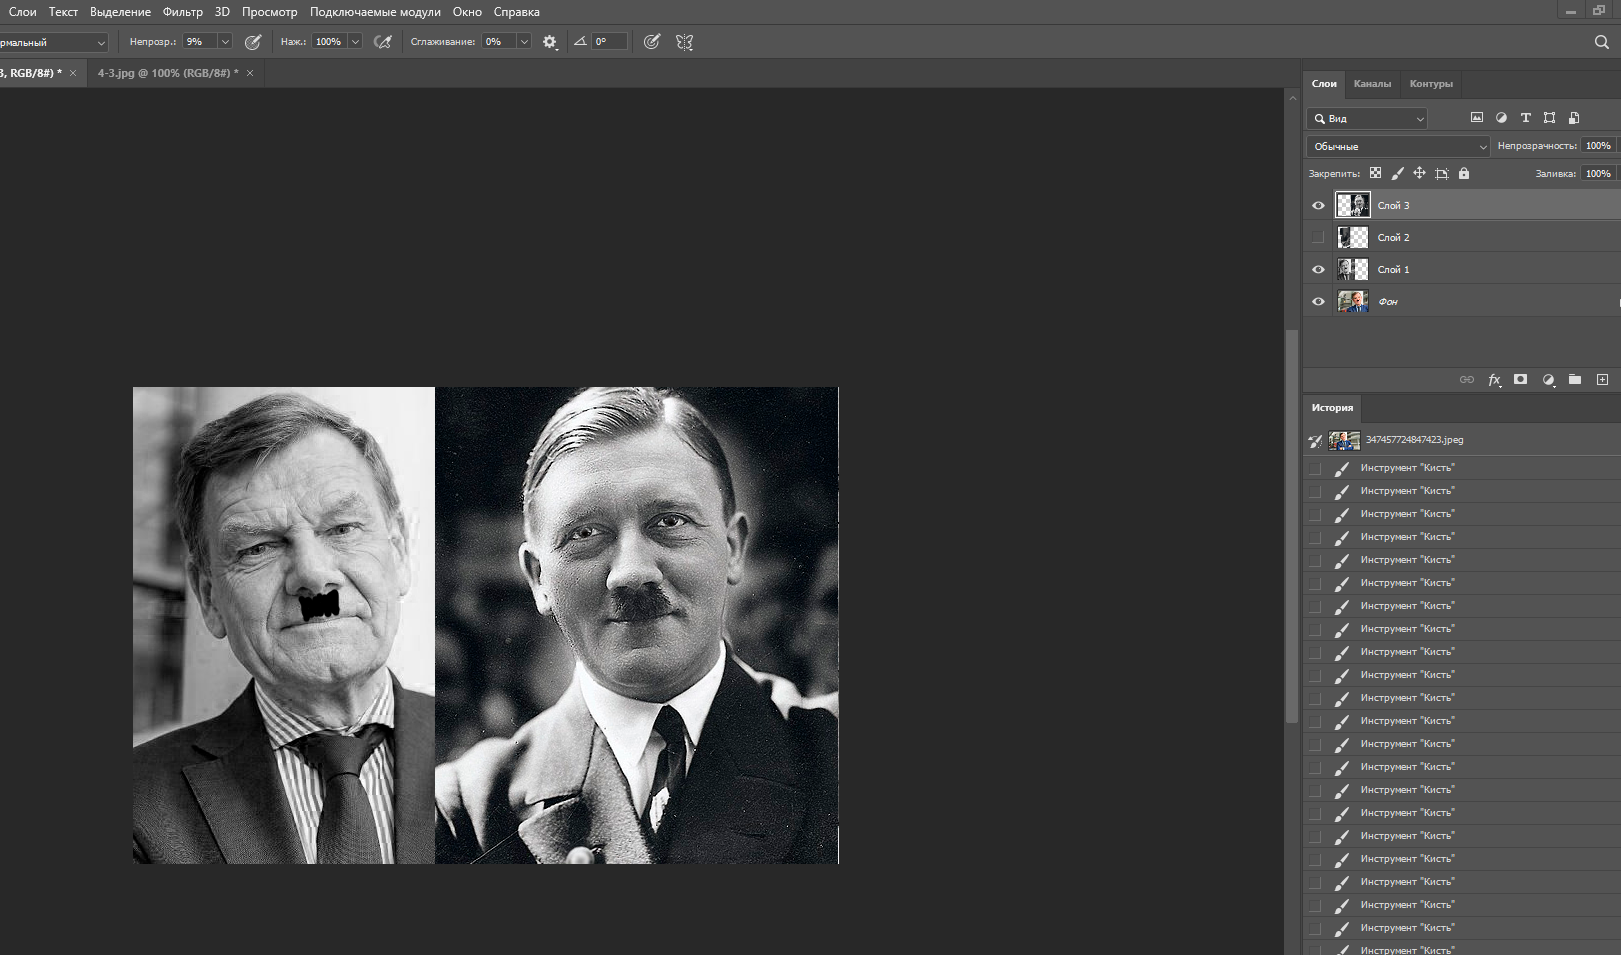The height and width of the screenshot is (955, 1621).
Task: Click the Слой 1 layer thumbnail
Action: coord(1353,270)
